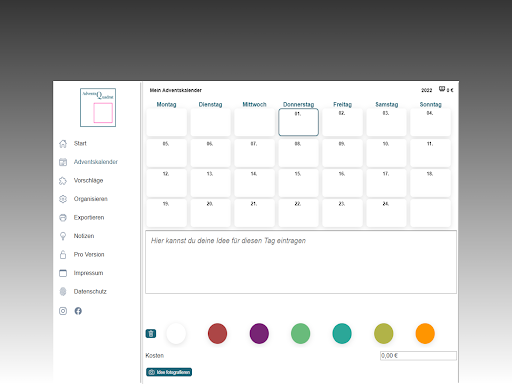Click the Impressum window icon

tap(63, 273)
